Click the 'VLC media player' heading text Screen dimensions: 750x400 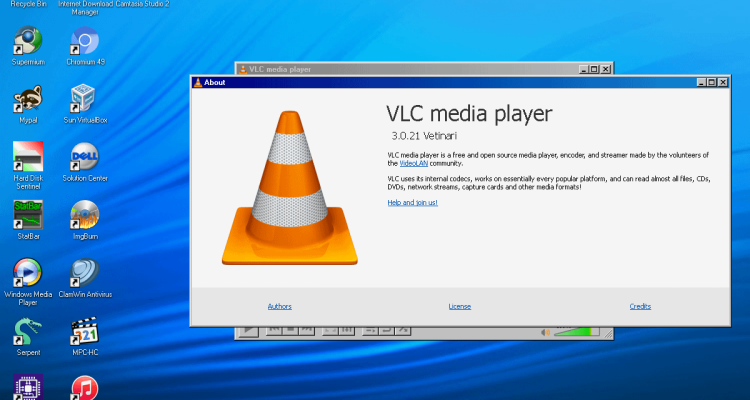coord(469,114)
